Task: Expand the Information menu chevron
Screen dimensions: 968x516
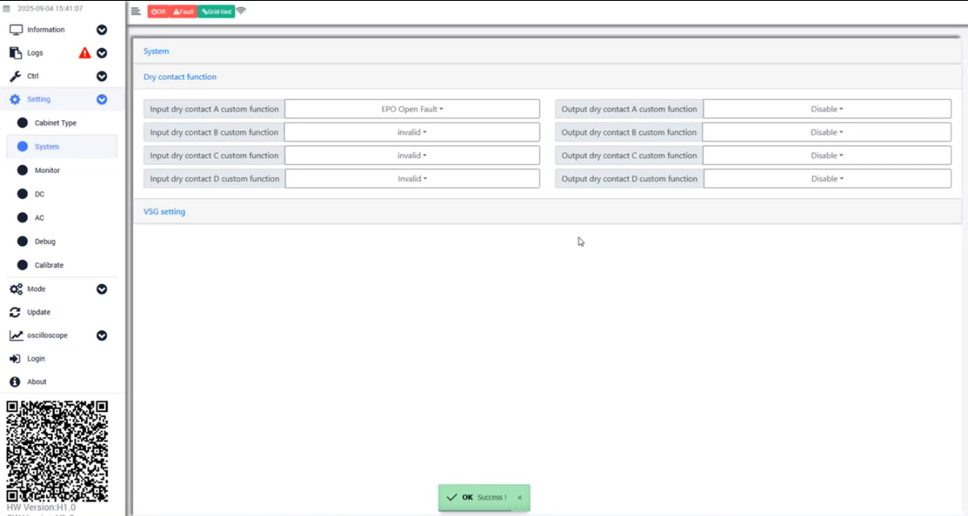Action: coord(101,30)
